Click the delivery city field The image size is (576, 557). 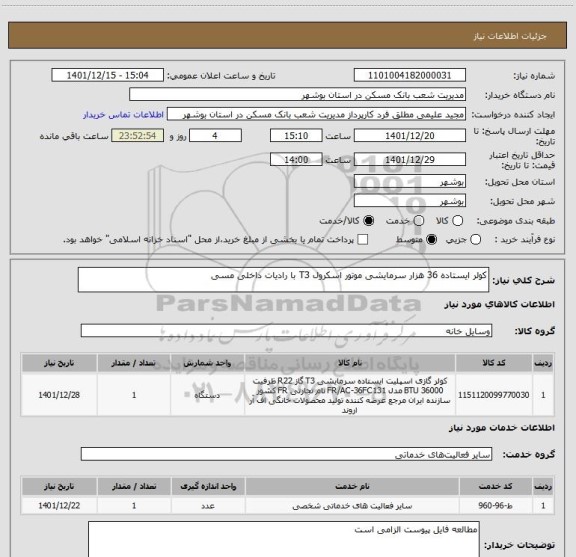point(410,201)
